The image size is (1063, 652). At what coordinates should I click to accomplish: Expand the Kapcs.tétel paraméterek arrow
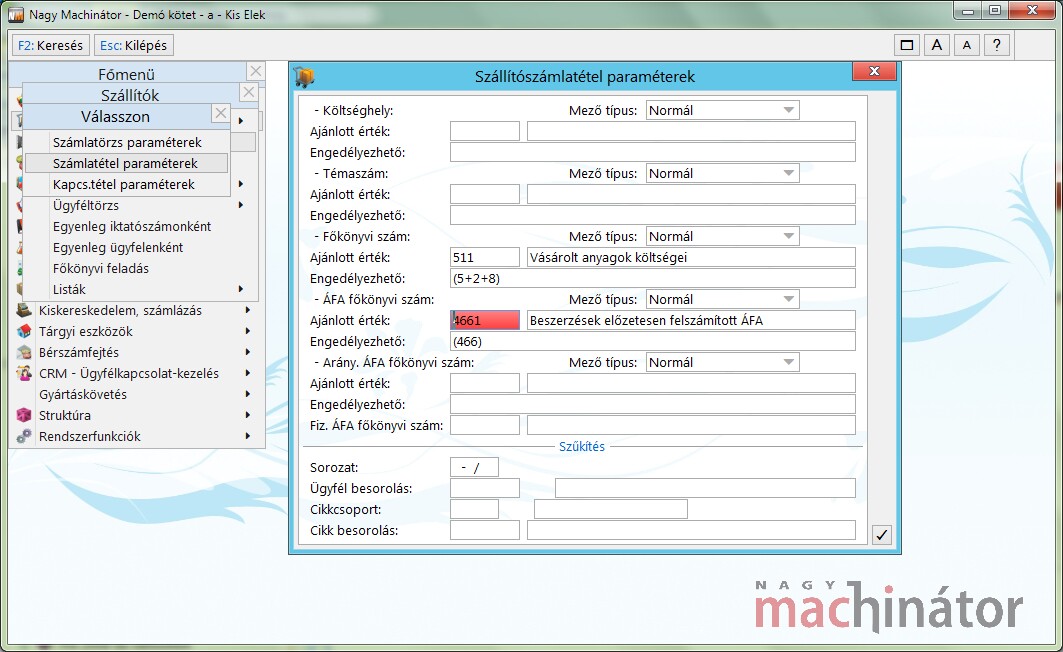[241, 184]
